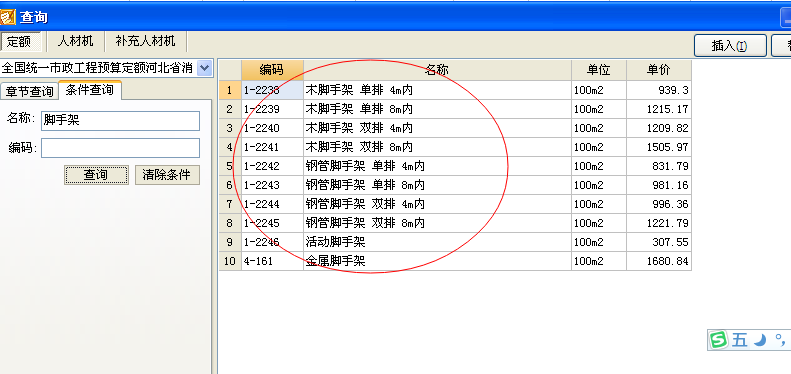Select code cell 1-2239

click(x=272, y=109)
